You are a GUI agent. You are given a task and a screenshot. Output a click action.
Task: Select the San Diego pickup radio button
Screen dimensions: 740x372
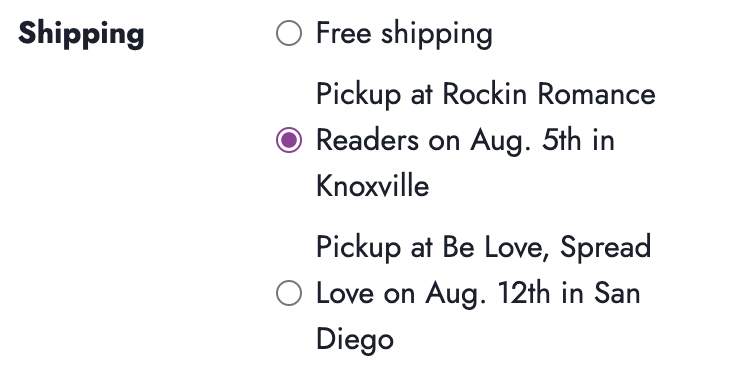coord(289,293)
